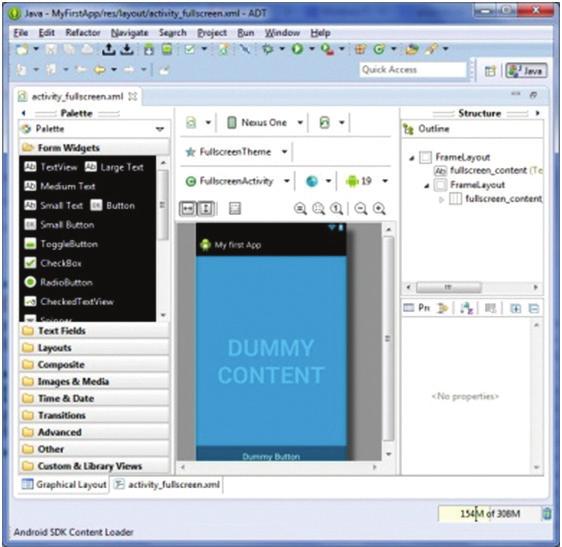Click the upload arrow toolbar icon
The image size is (562, 547).
[109, 49]
